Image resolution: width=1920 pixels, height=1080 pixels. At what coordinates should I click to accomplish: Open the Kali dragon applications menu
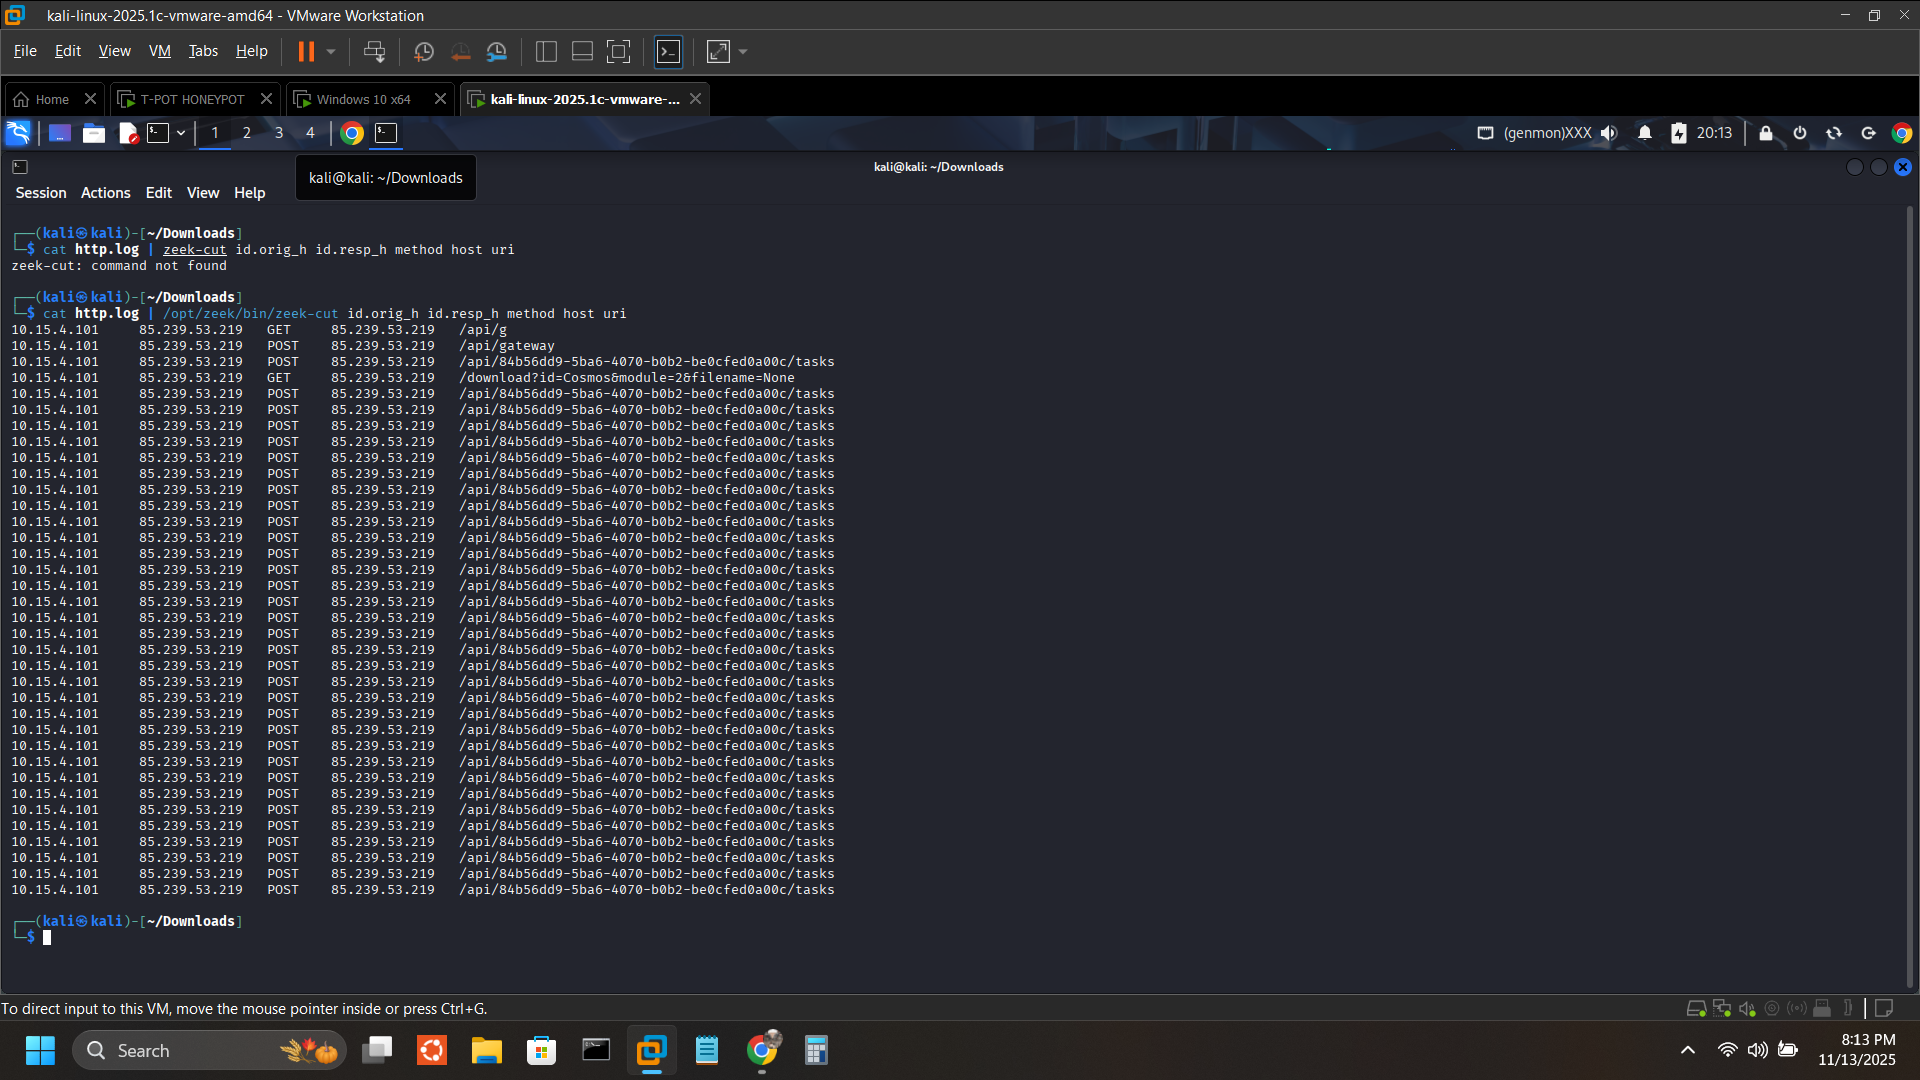18,133
